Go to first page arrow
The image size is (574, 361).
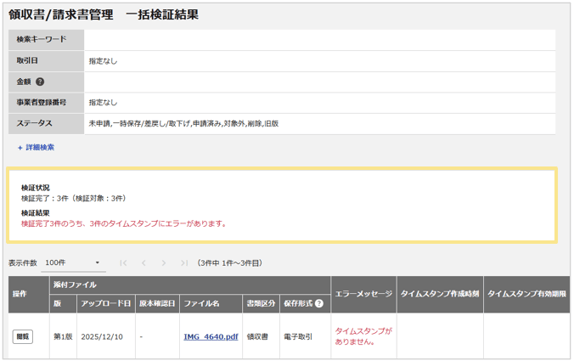click(123, 263)
